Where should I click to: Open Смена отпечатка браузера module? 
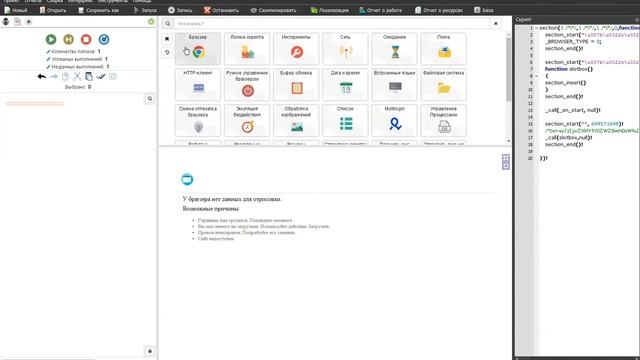pyautogui.click(x=198, y=120)
